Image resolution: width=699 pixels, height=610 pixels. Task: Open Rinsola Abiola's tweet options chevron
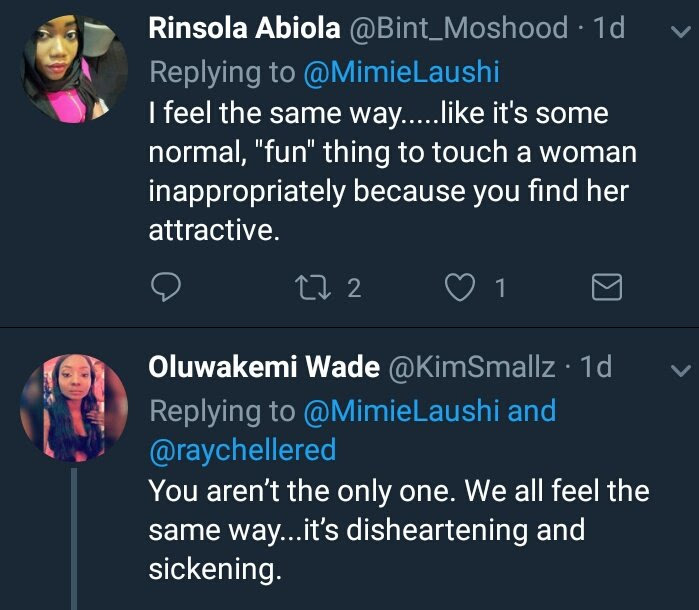coord(677,32)
